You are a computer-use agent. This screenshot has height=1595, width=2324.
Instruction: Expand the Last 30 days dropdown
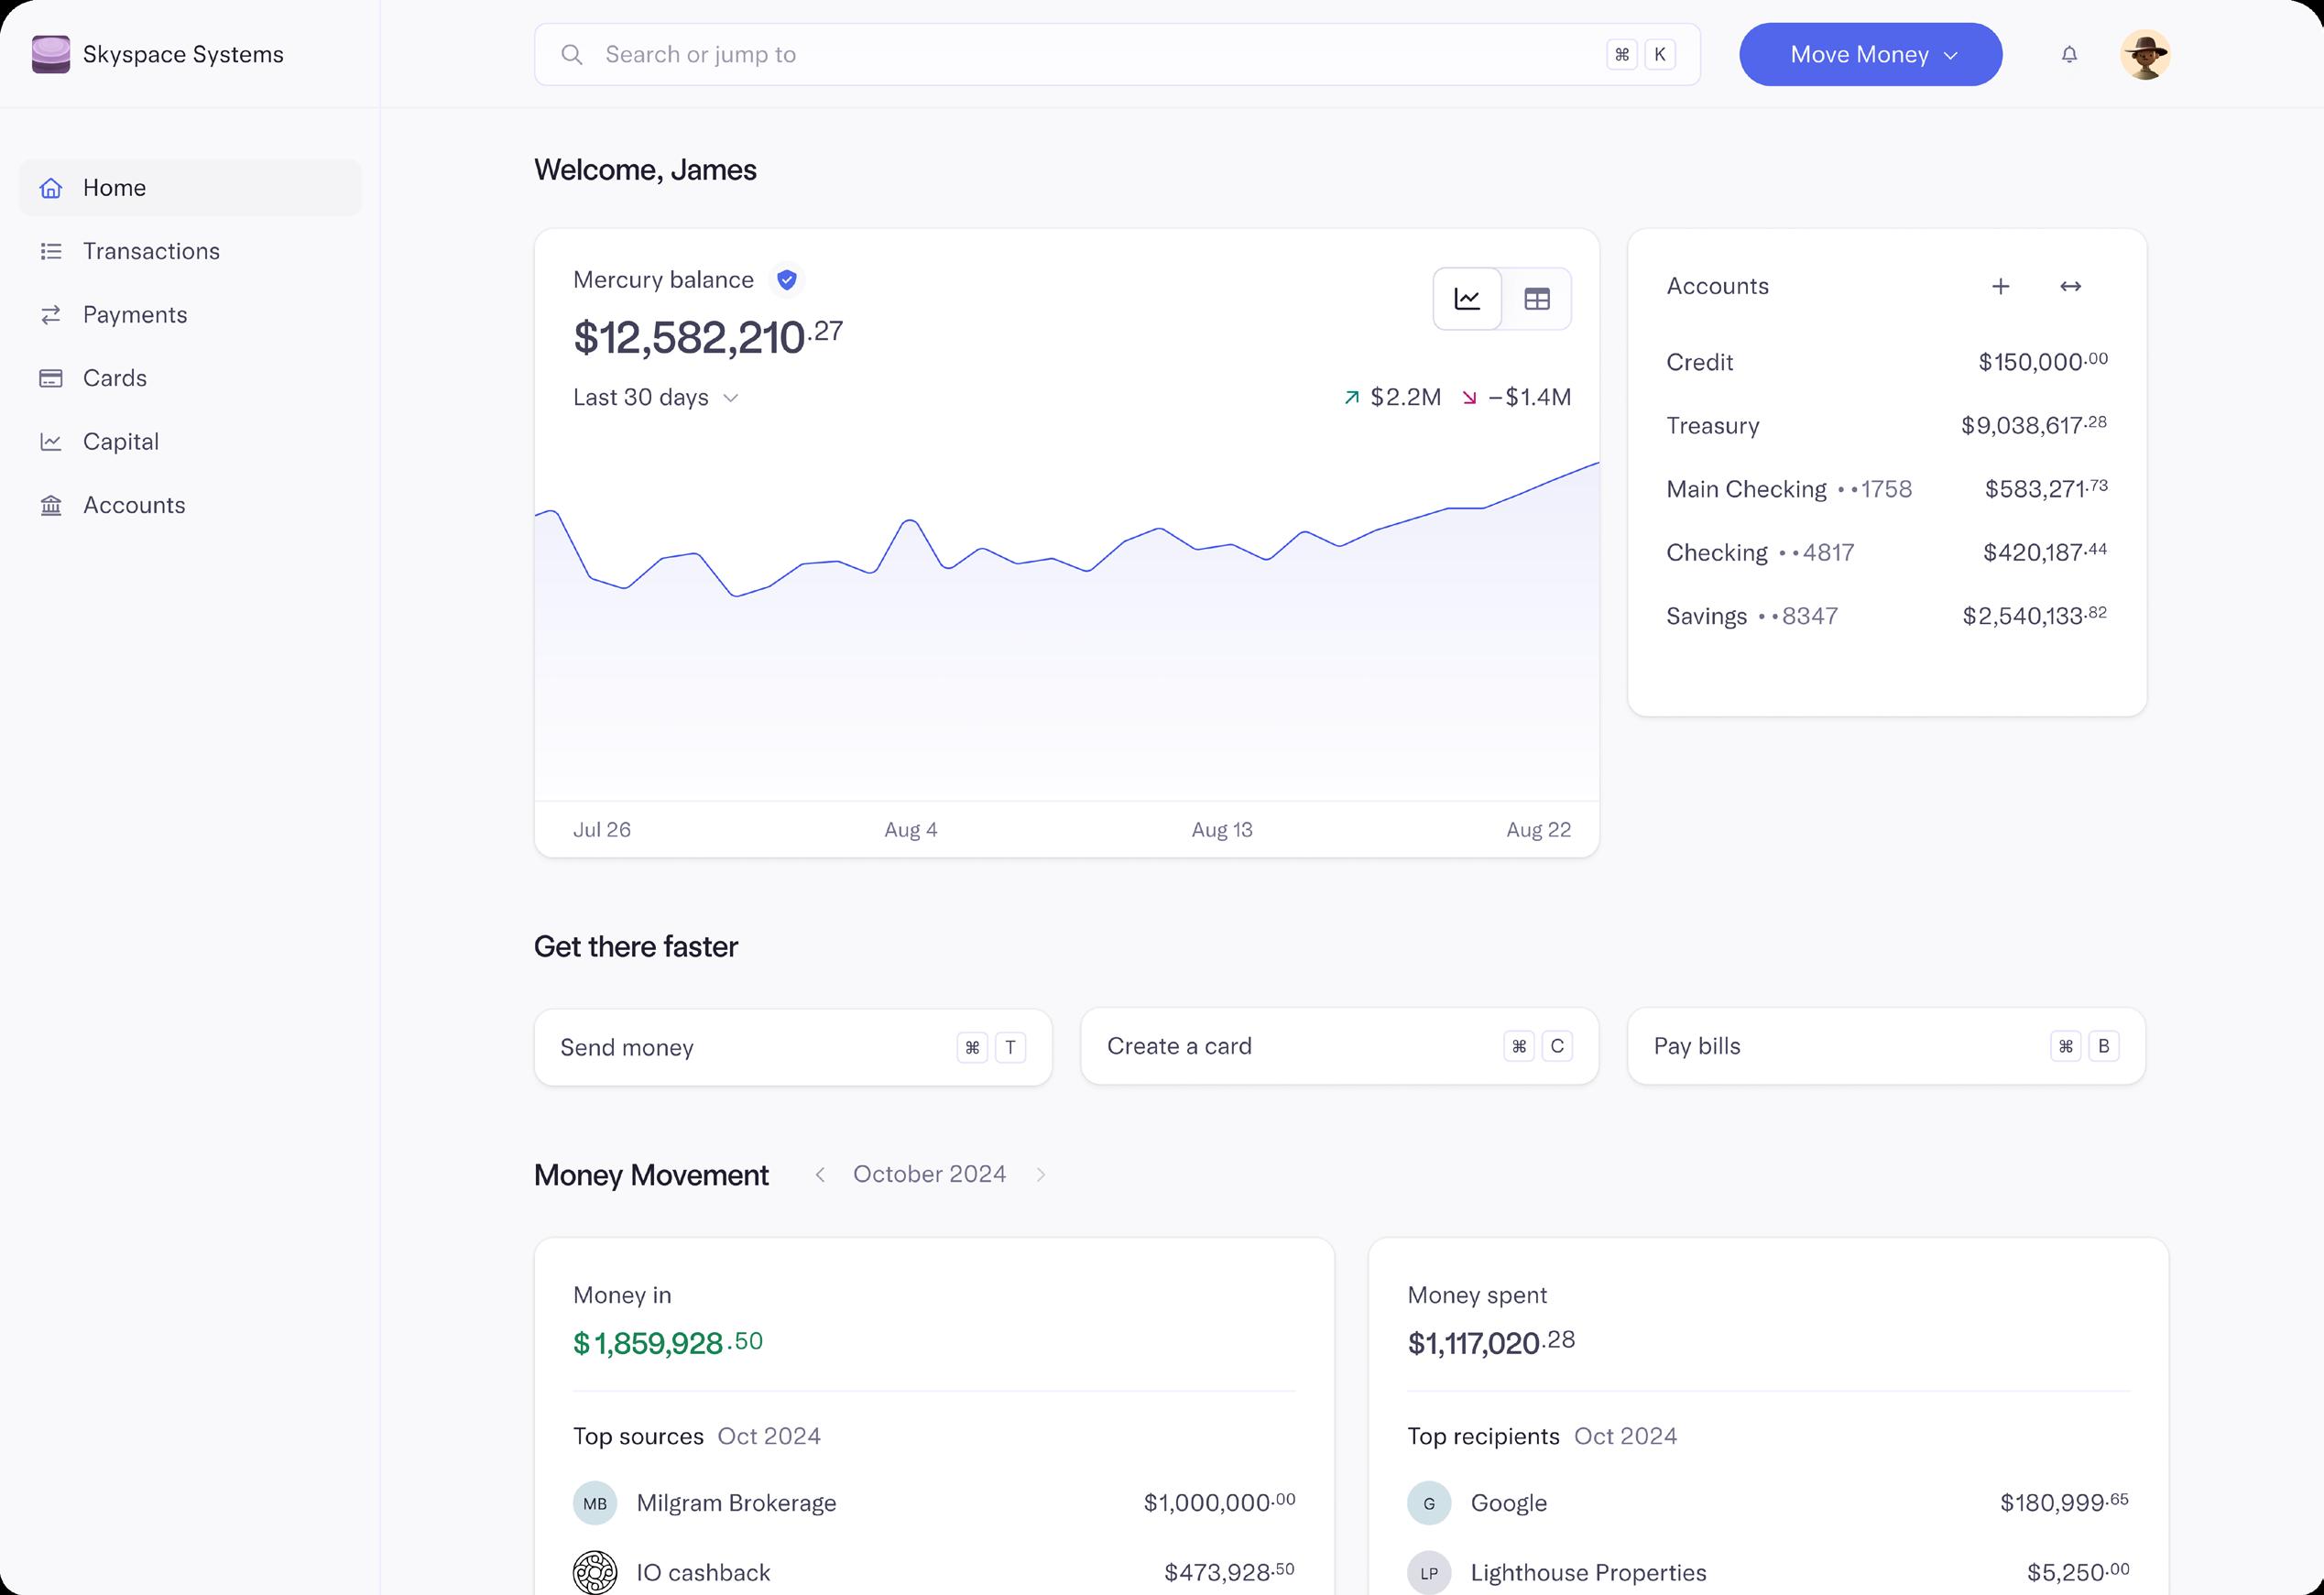(656, 398)
